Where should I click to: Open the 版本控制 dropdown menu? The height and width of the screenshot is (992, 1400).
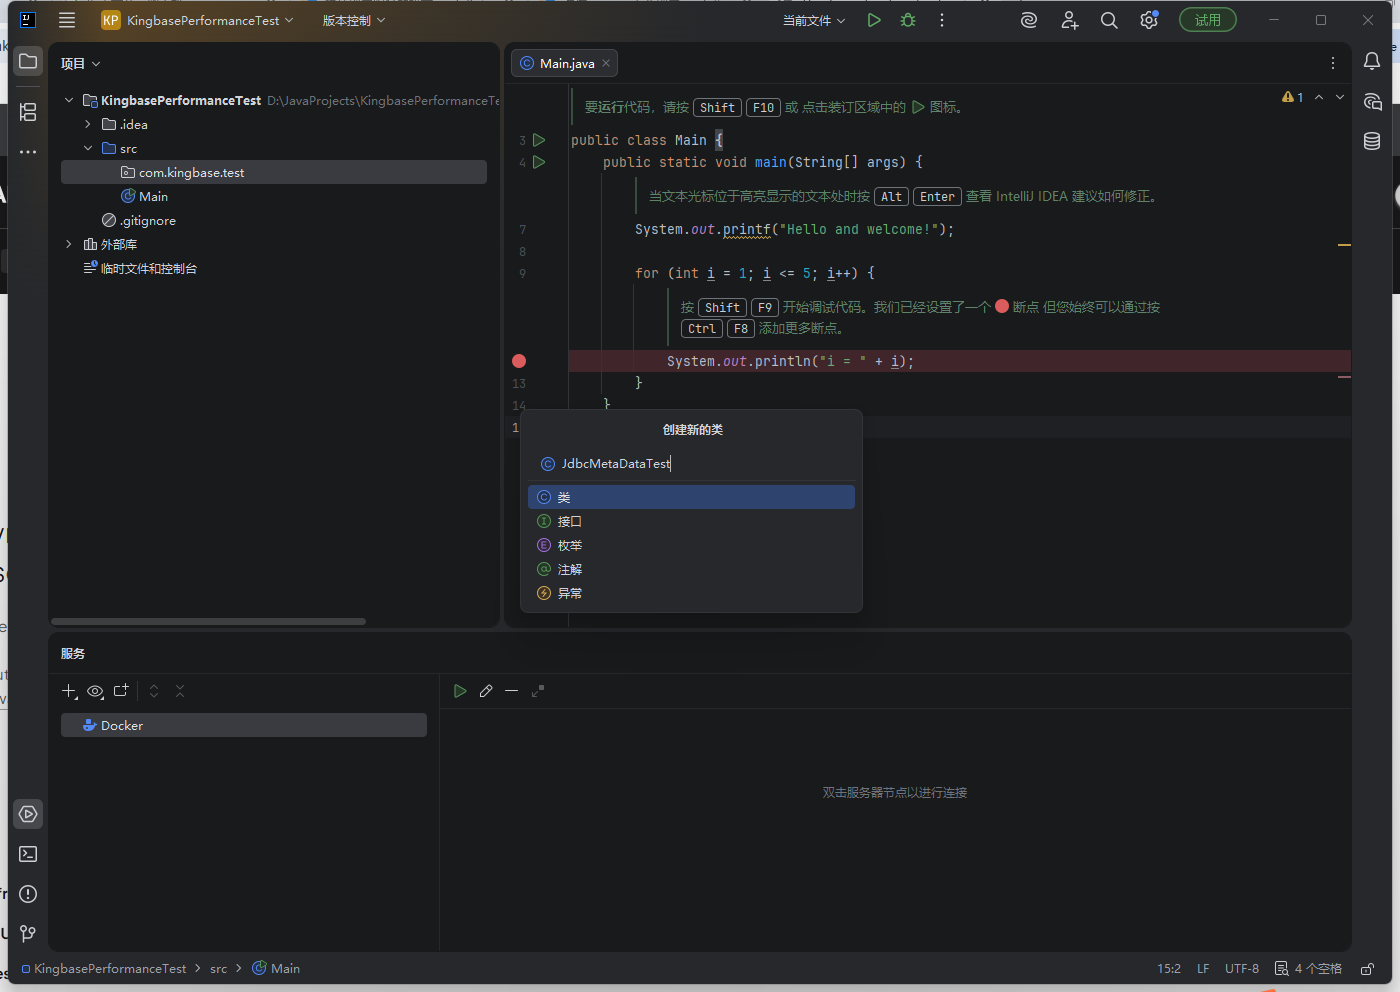click(353, 20)
